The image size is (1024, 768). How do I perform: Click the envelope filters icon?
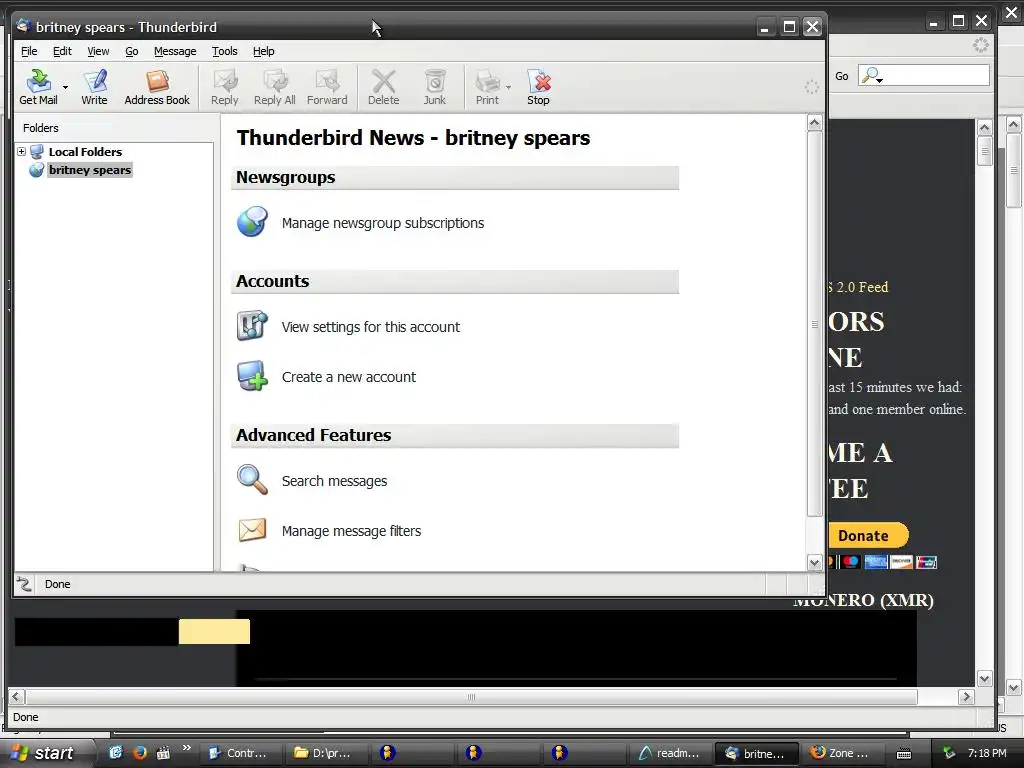point(252,530)
